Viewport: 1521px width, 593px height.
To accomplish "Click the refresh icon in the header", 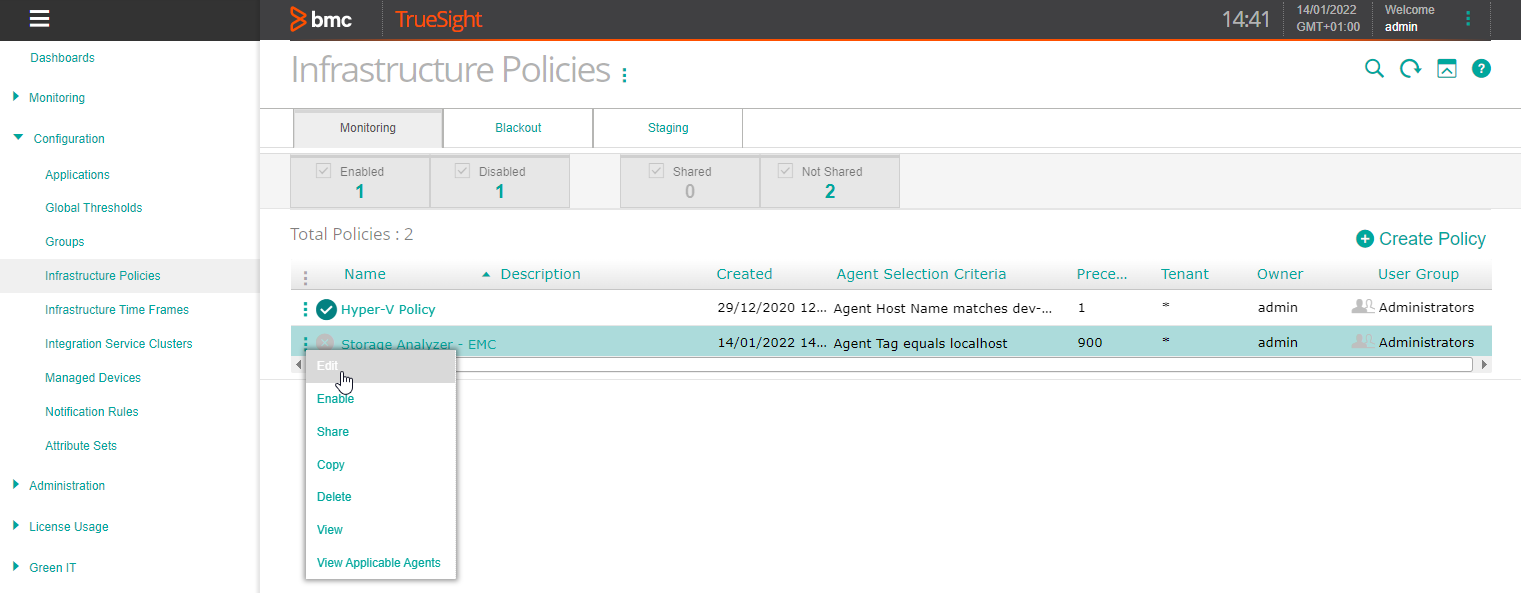I will (x=1410, y=68).
